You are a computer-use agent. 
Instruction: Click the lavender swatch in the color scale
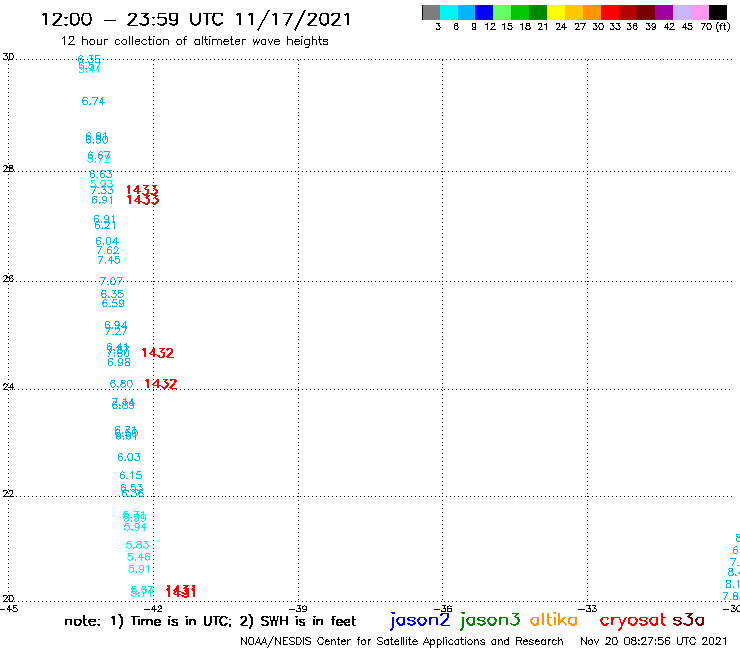(x=681, y=13)
